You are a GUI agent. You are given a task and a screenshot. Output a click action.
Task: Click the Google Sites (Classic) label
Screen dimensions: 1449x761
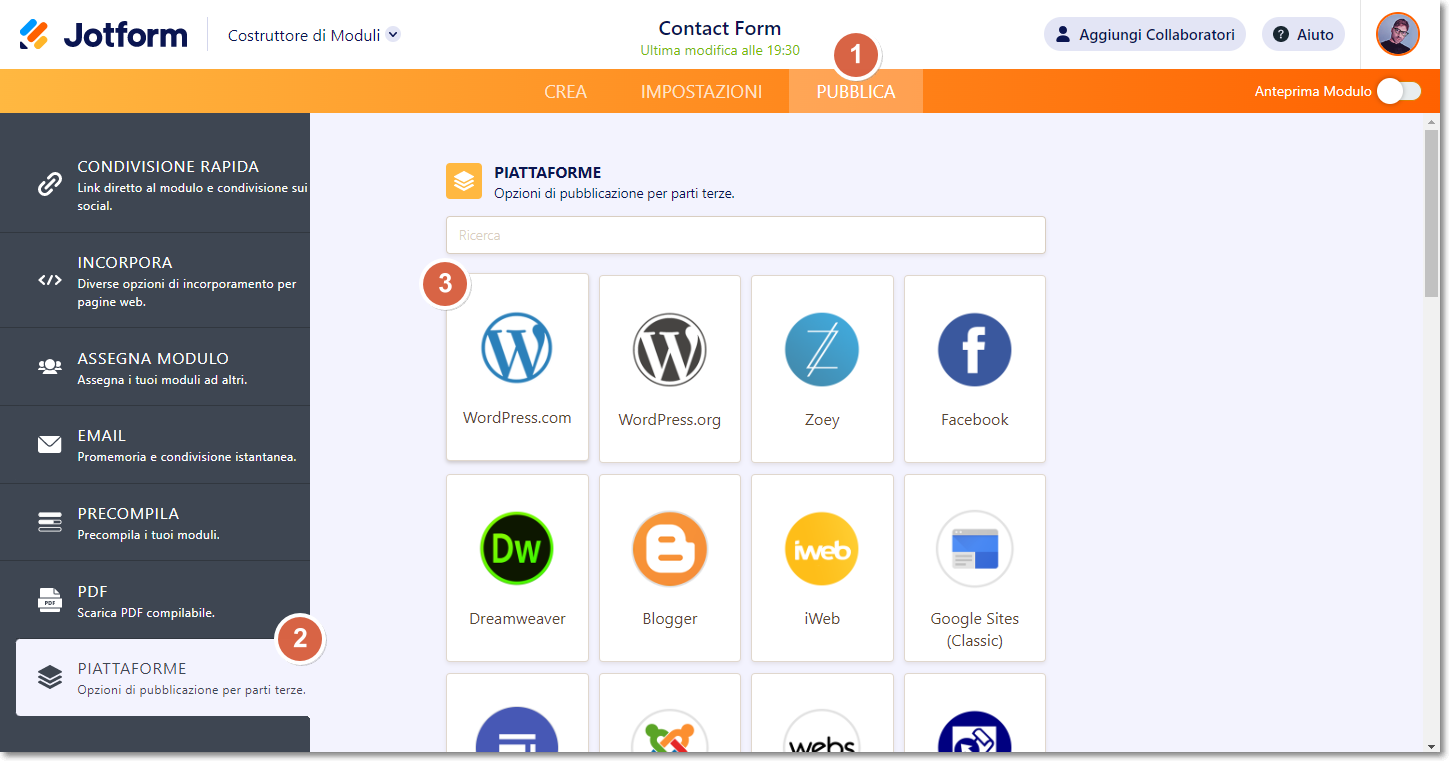pyautogui.click(x=974, y=629)
